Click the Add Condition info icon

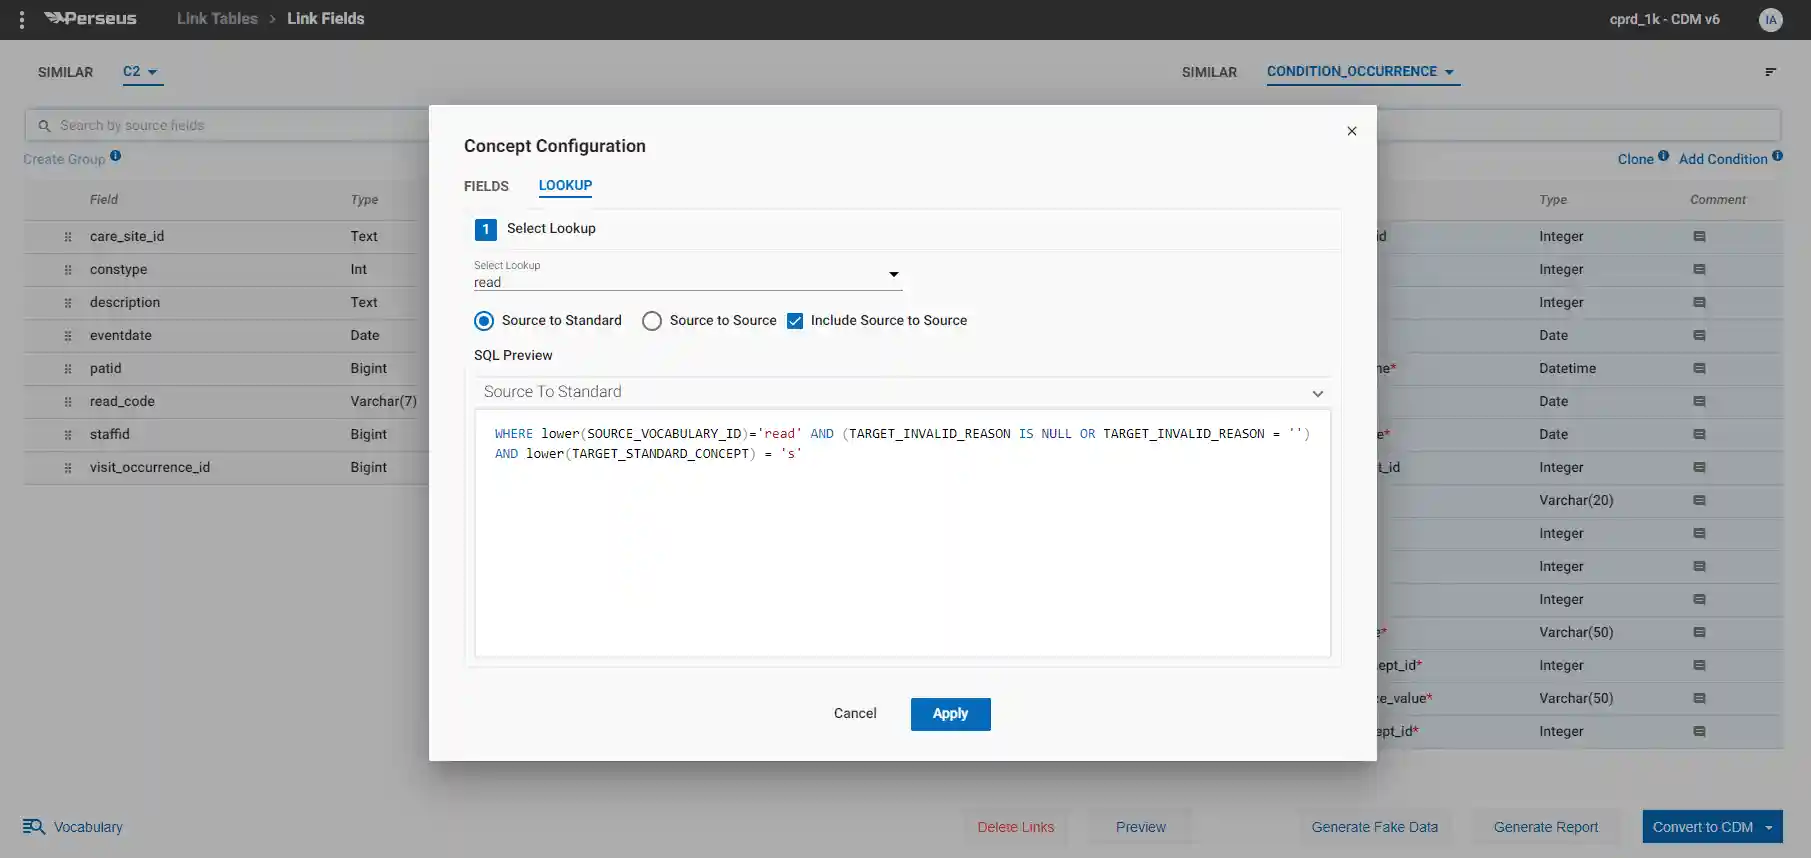click(x=1777, y=155)
